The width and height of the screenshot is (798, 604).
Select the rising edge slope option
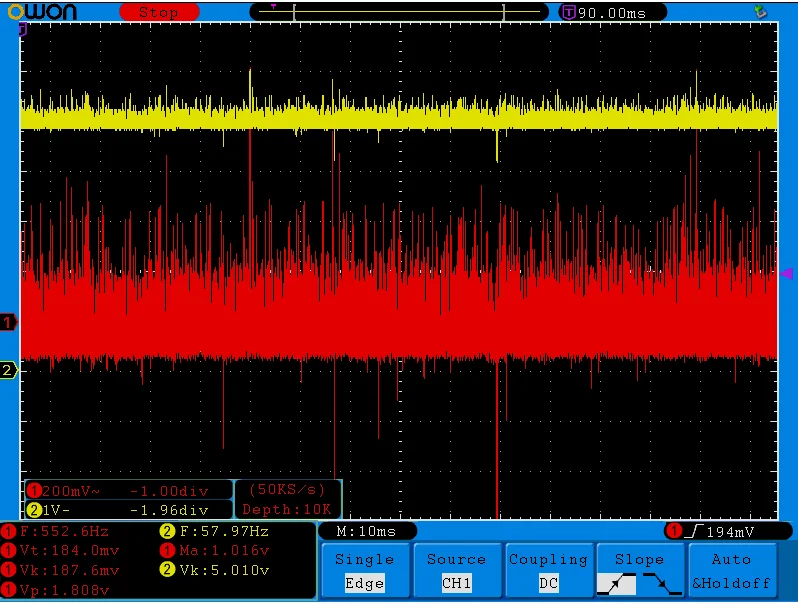click(x=617, y=583)
